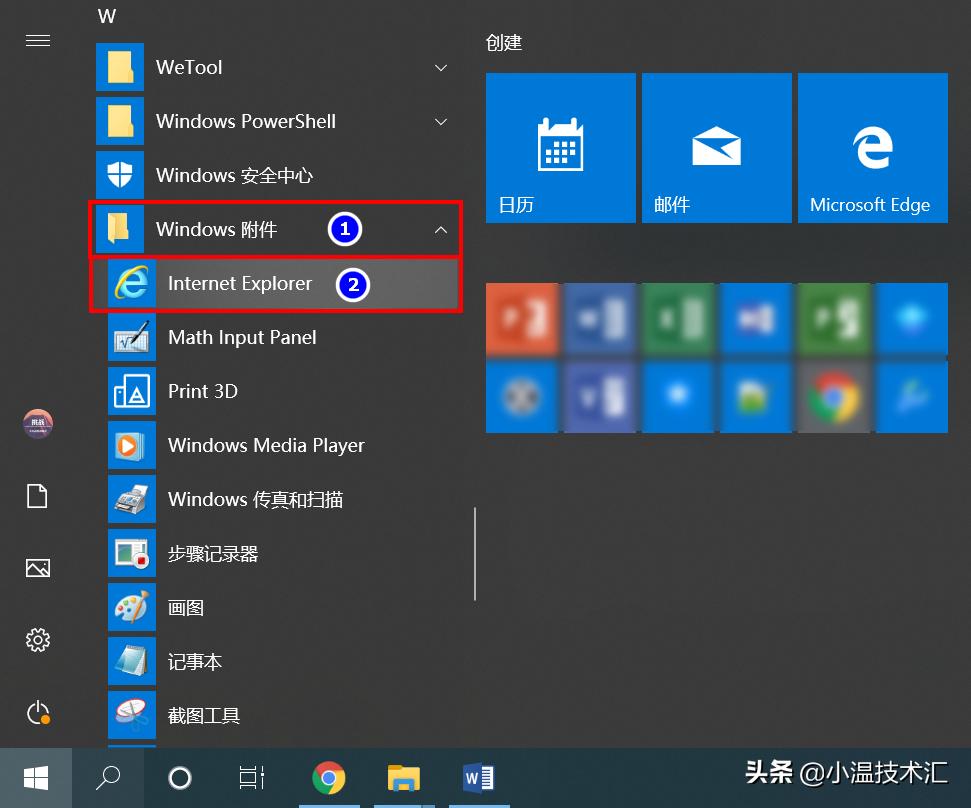Viewport: 971px width, 808px height.
Task: Open the Print 3D app
Action: (203, 391)
